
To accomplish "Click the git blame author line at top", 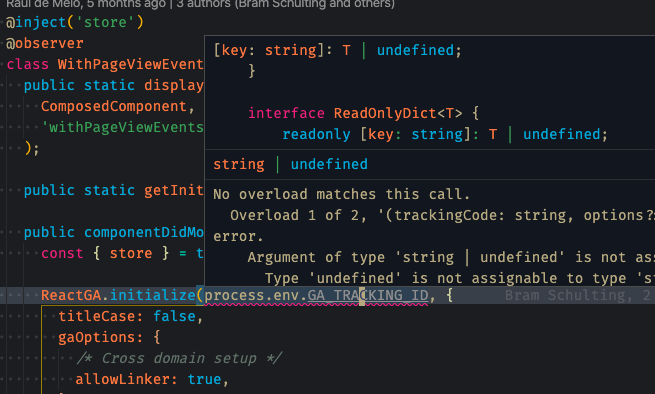I will coord(201,4).
